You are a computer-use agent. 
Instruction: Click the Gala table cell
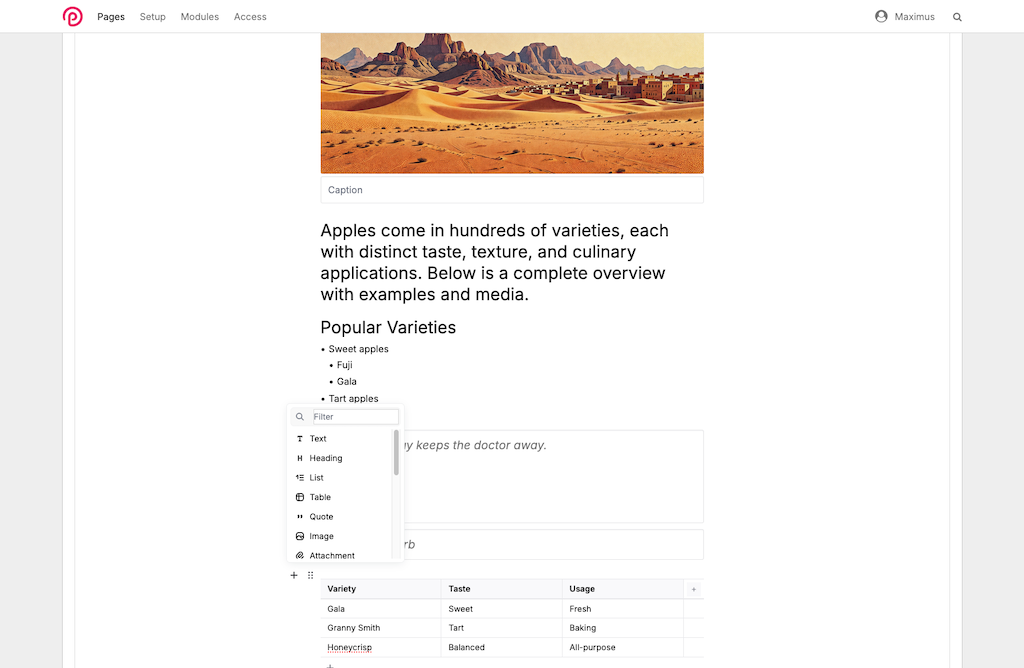[x=381, y=609]
